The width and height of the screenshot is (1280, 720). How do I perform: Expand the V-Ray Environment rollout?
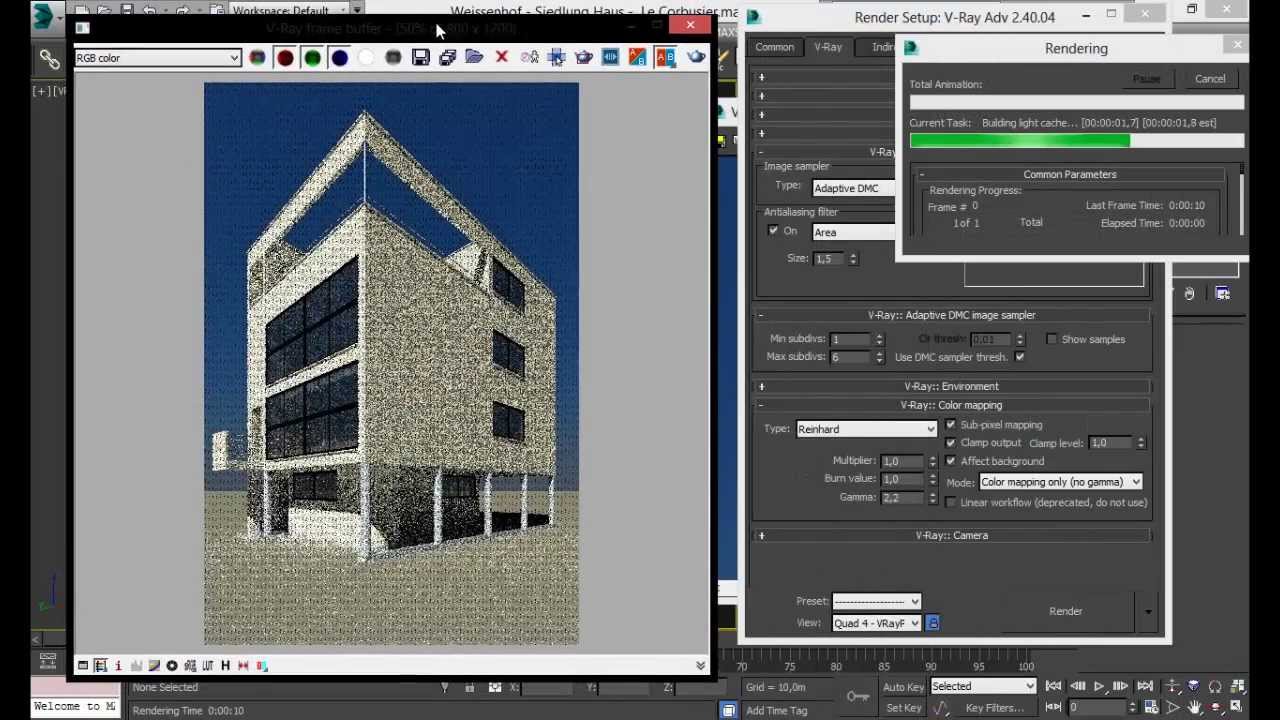coord(761,386)
